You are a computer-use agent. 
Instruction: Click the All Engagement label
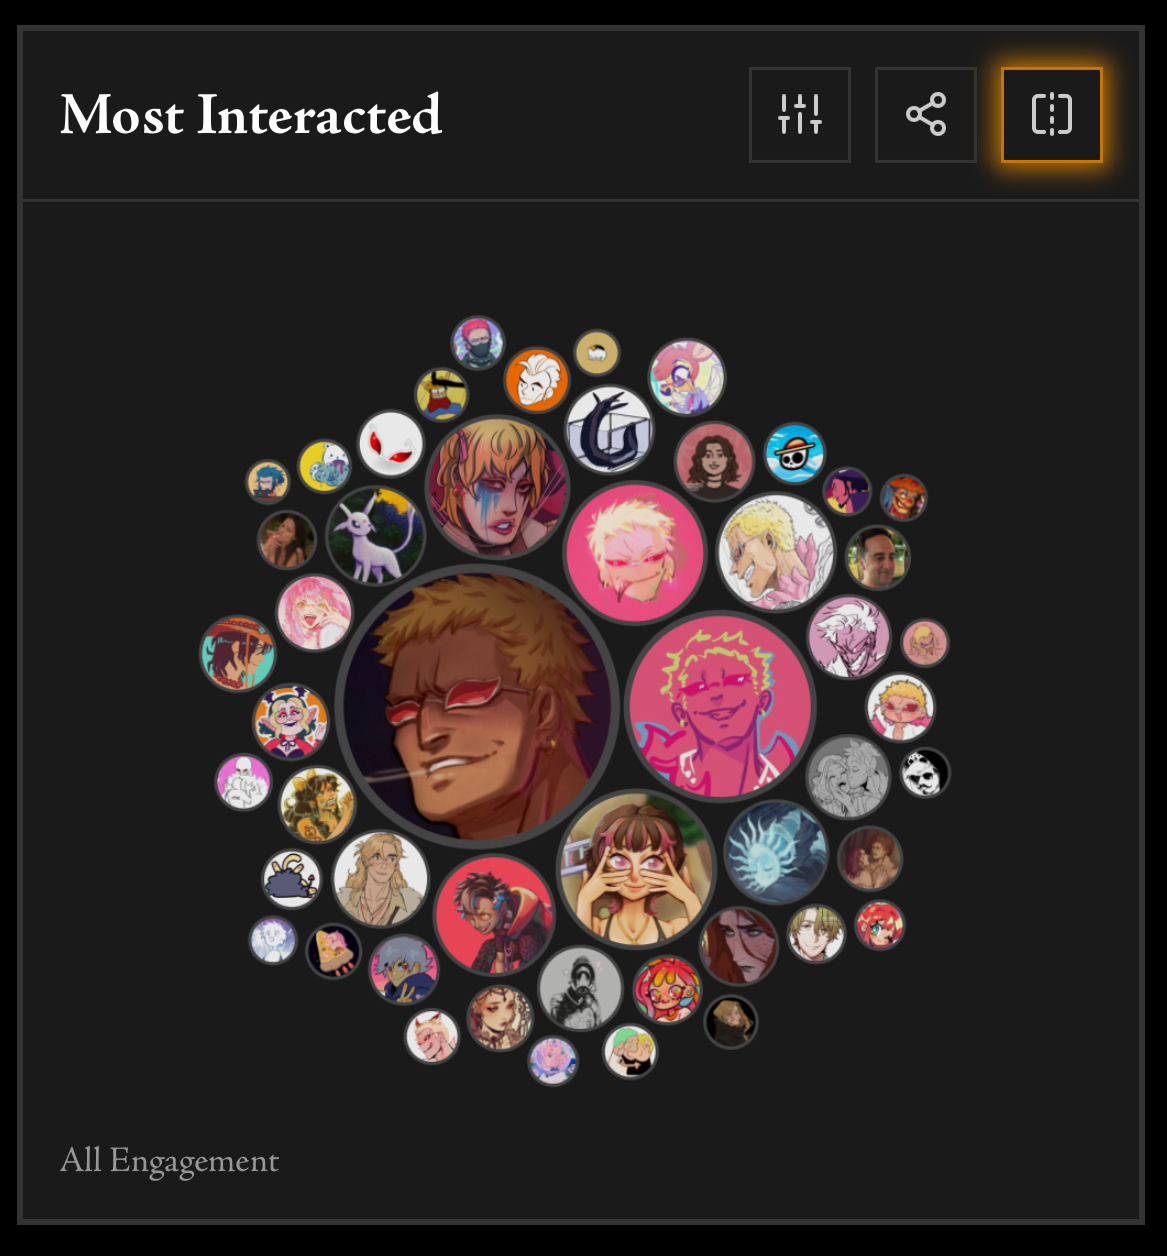[170, 1161]
